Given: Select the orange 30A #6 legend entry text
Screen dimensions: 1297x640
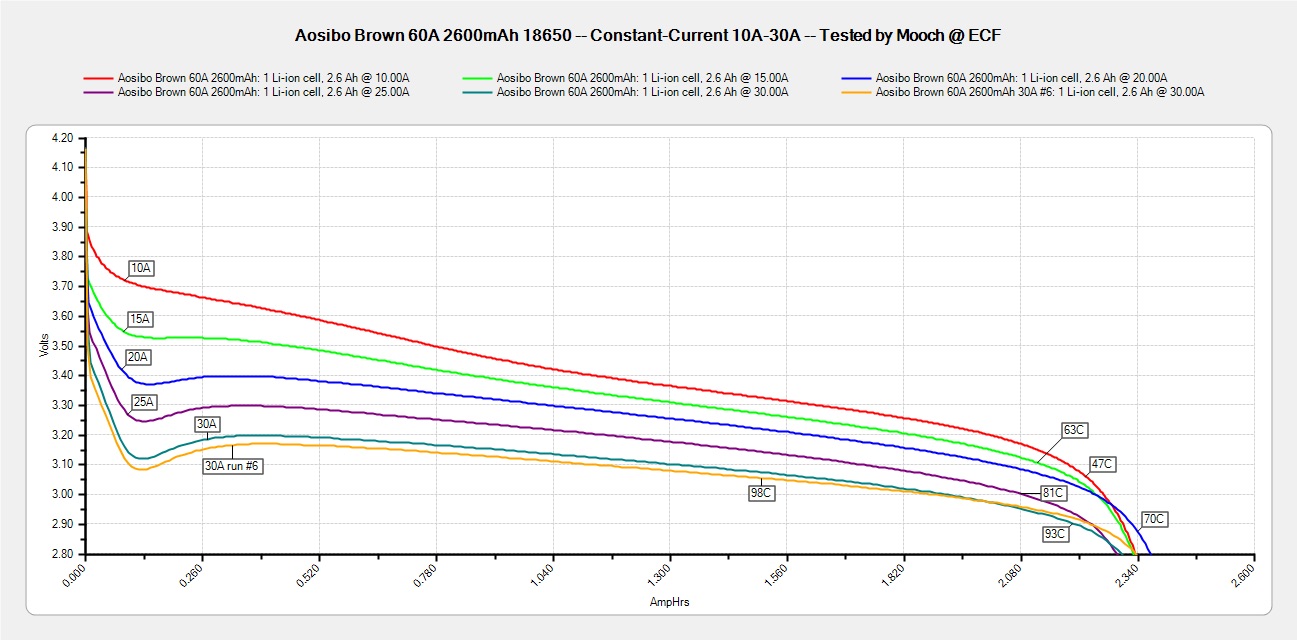Looking at the screenshot, I should [1039, 92].
